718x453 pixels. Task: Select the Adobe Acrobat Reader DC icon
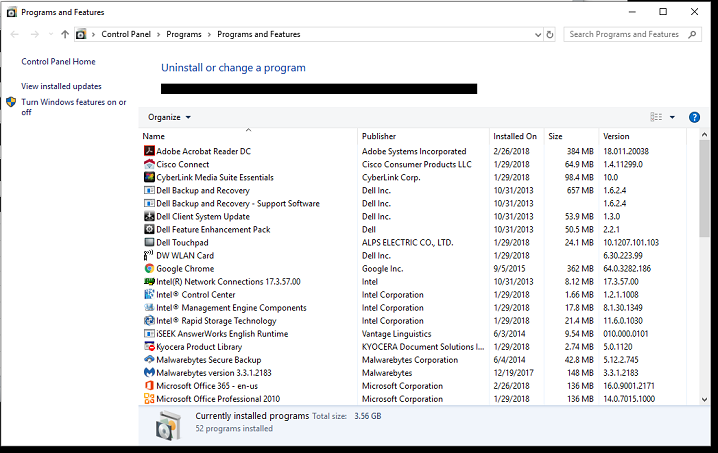tap(149, 151)
